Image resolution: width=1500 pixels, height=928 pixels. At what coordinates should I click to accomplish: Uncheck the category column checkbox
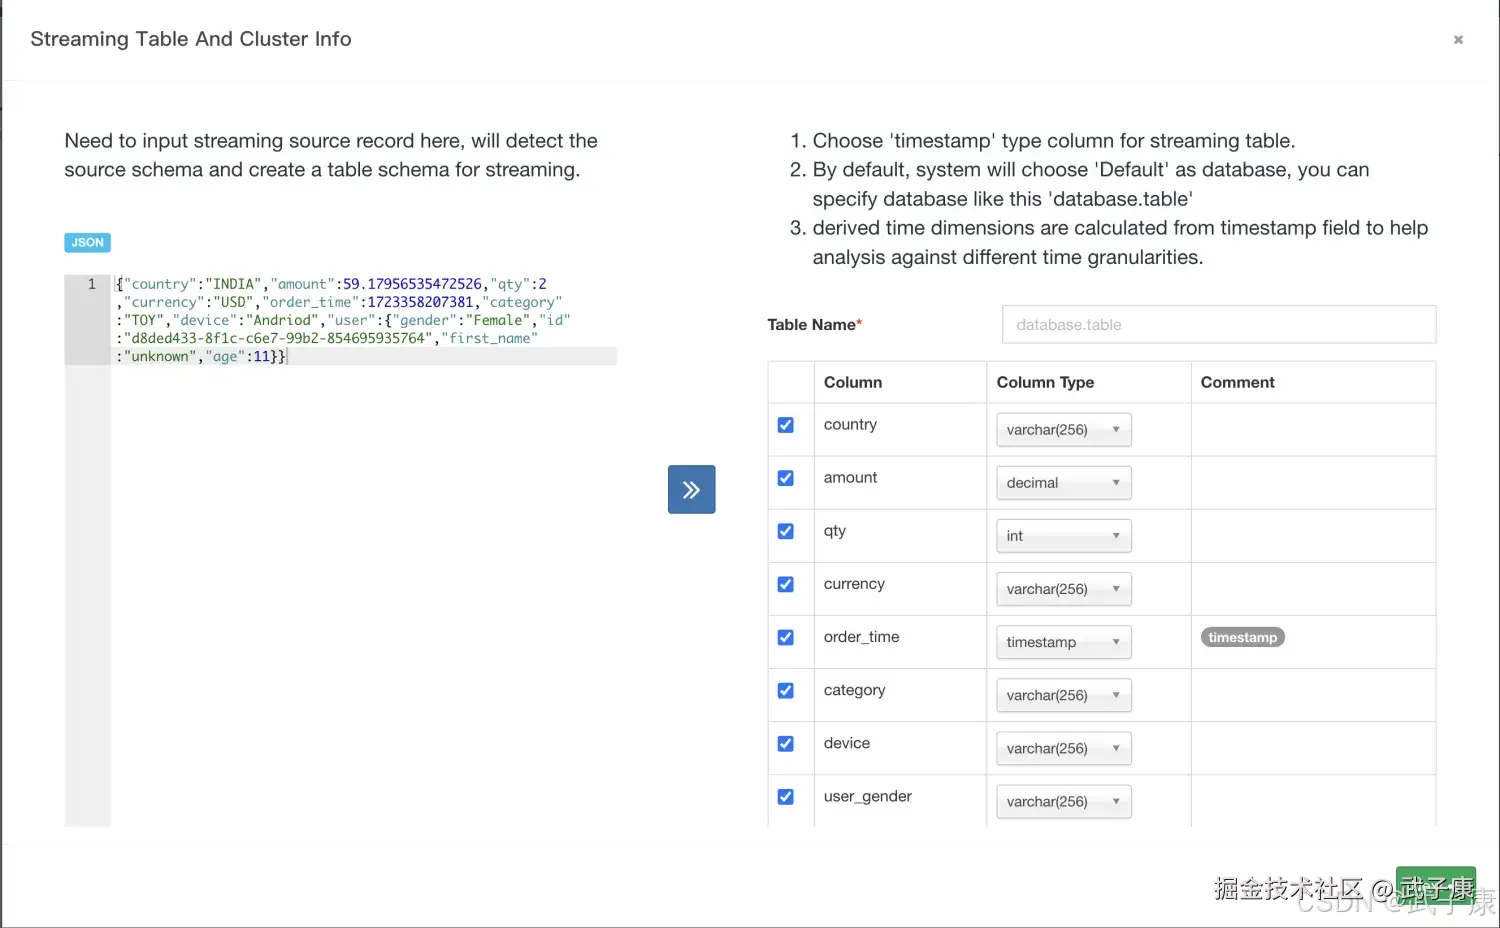pyautogui.click(x=786, y=690)
